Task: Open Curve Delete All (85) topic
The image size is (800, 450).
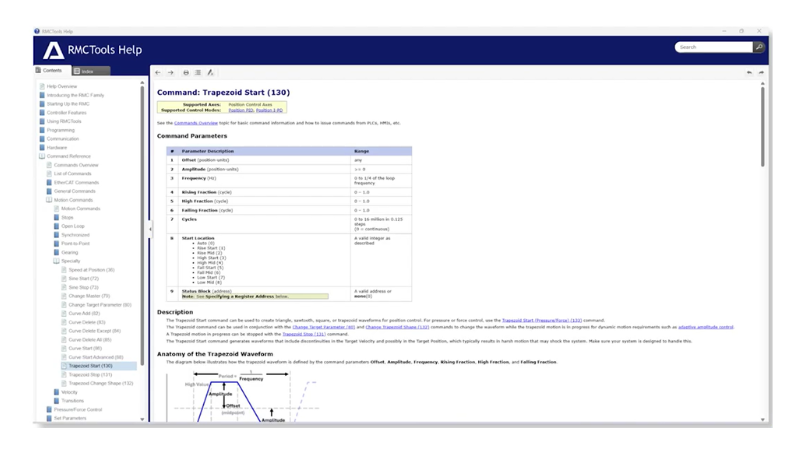Action: tap(90, 339)
